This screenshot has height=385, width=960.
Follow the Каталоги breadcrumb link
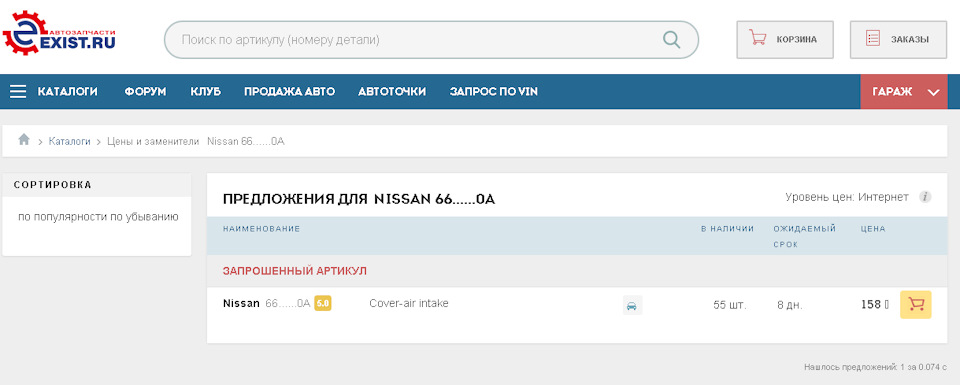coord(69,141)
